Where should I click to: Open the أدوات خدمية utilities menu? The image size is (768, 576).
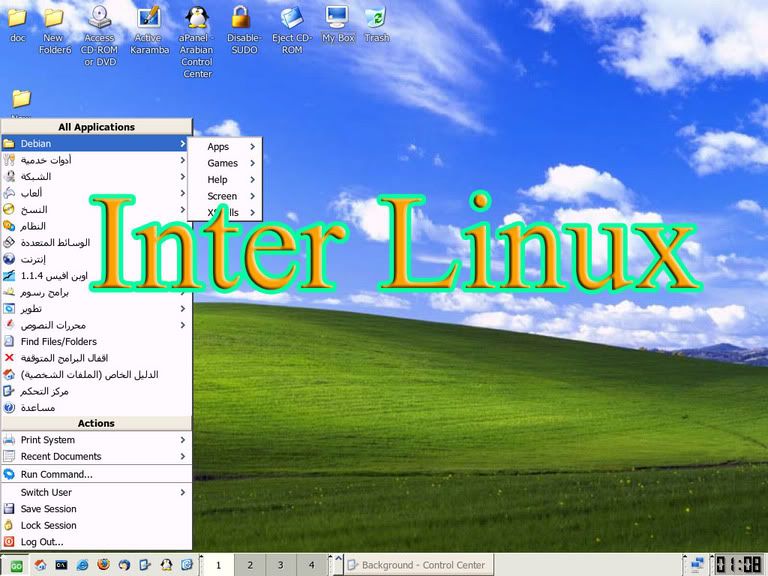pos(96,160)
